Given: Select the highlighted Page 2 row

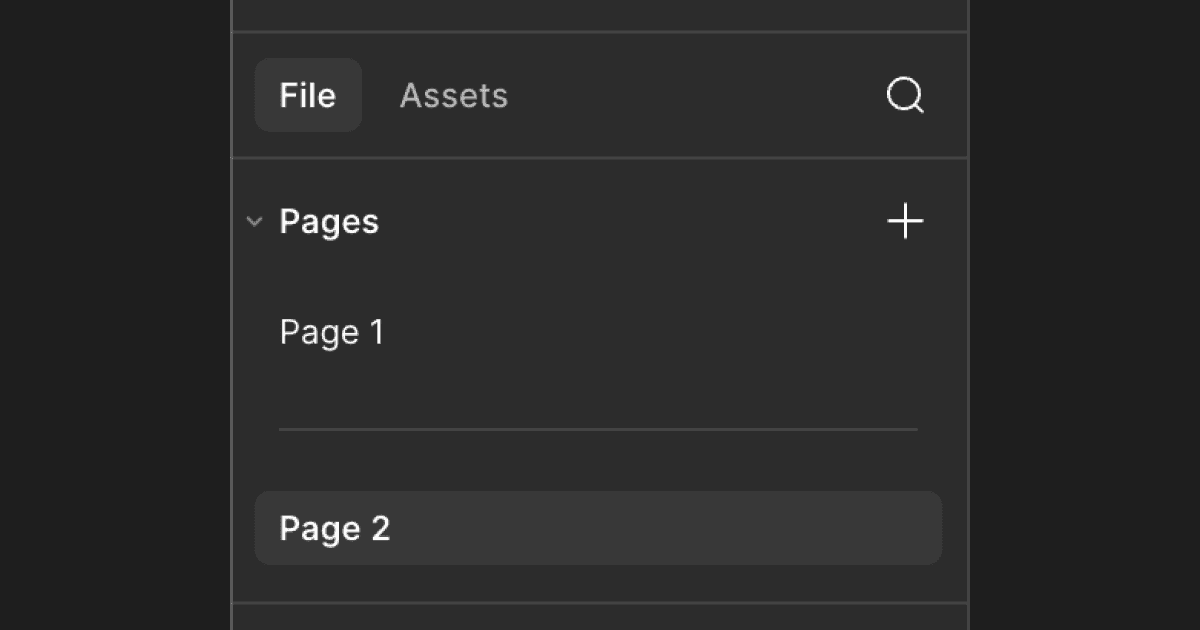Looking at the screenshot, I should click(x=598, y=528).
